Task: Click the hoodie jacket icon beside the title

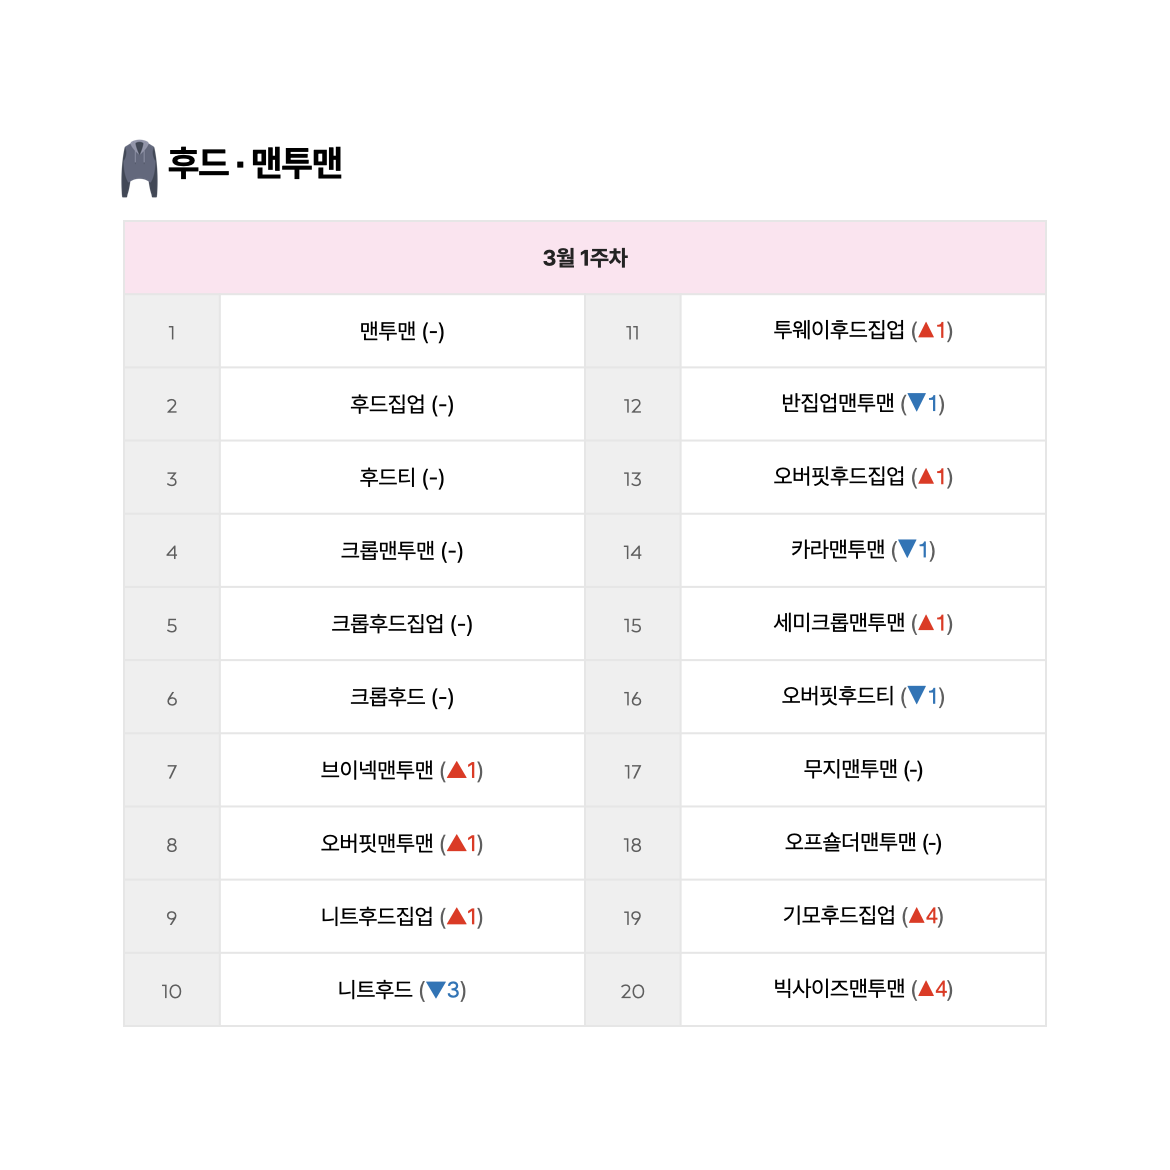Action: coord(140,169)
